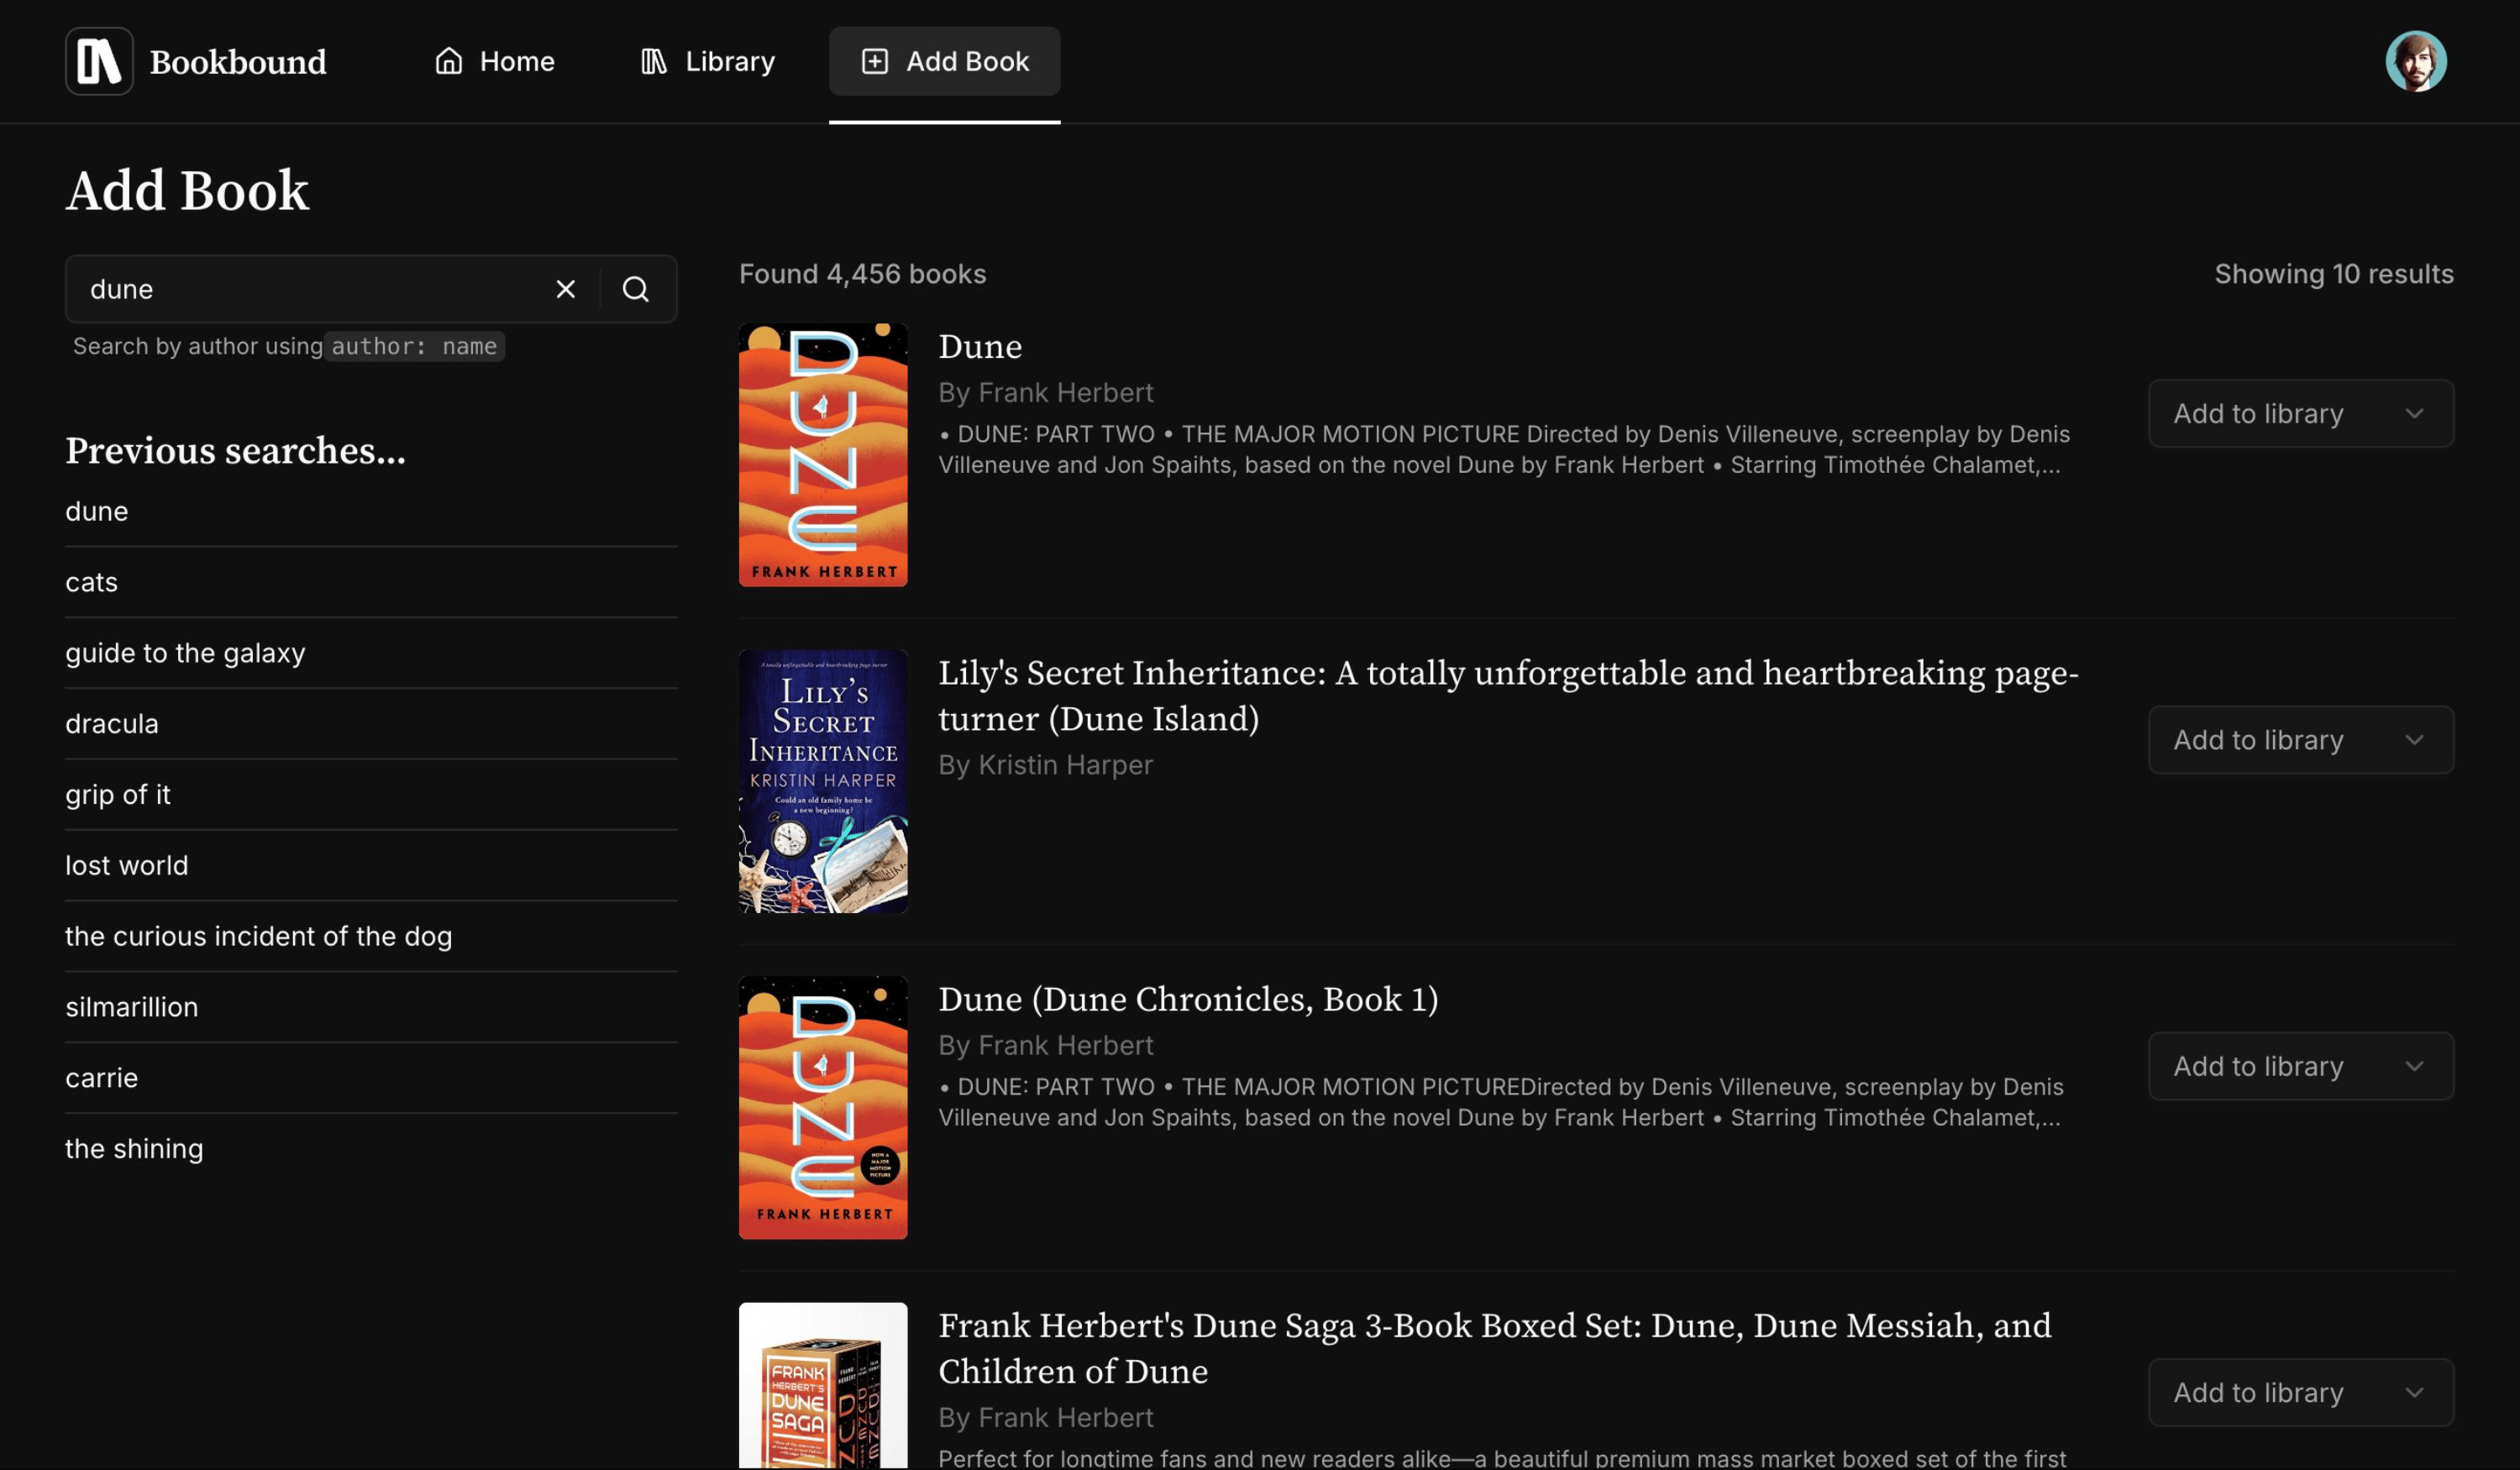Select the Add Book tab
Screen dimensions: 2520x1470
click(x=944, y=61)
